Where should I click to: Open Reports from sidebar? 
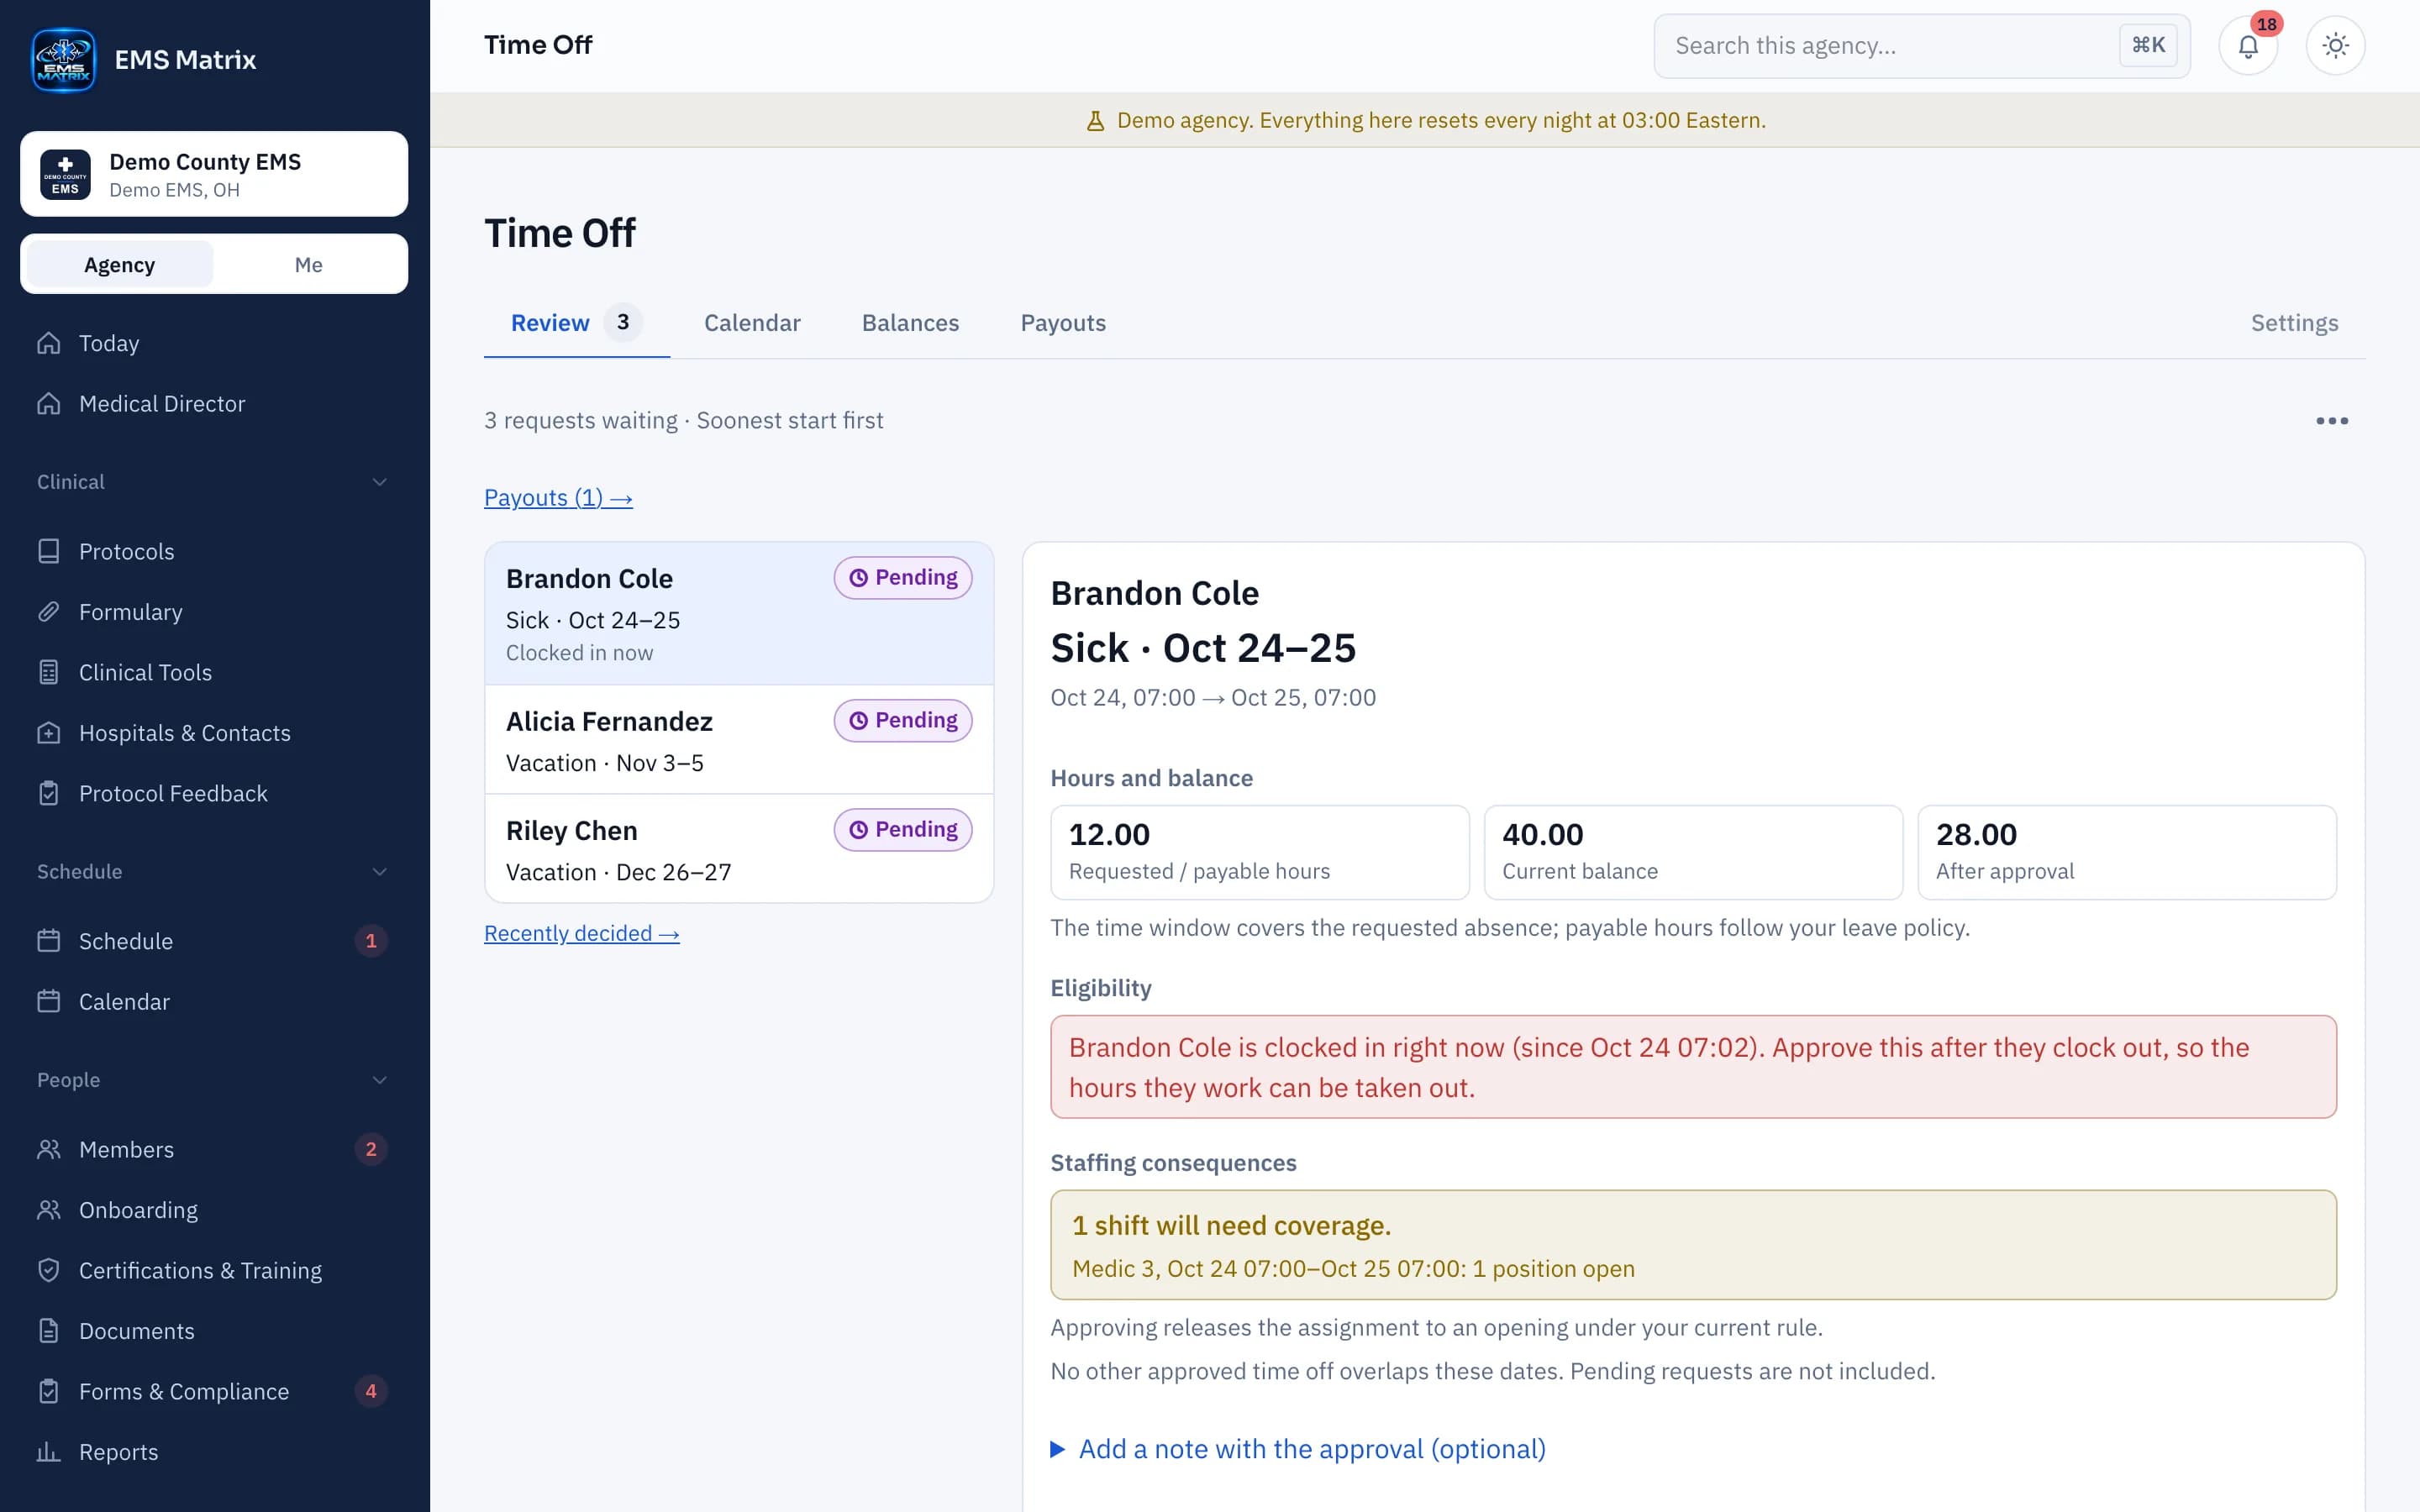coord(214,1452)
